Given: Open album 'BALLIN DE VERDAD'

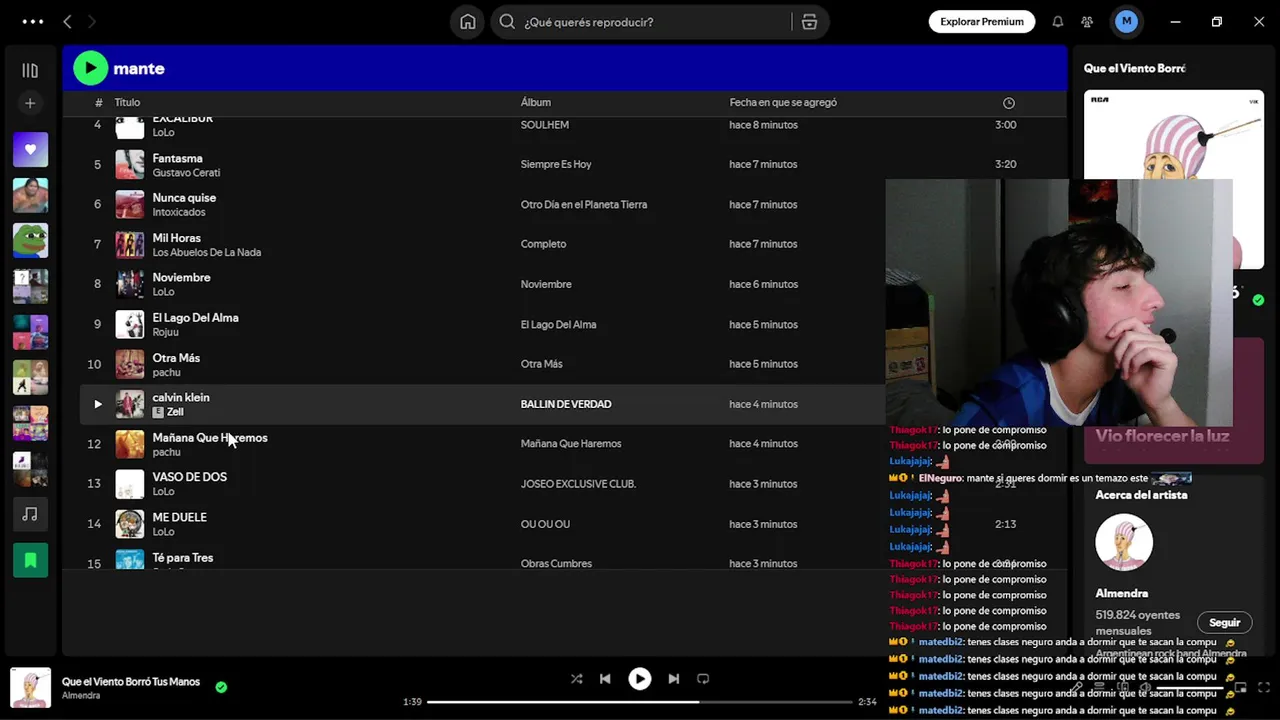Looking at the screenshot, I should click(566, 404).
